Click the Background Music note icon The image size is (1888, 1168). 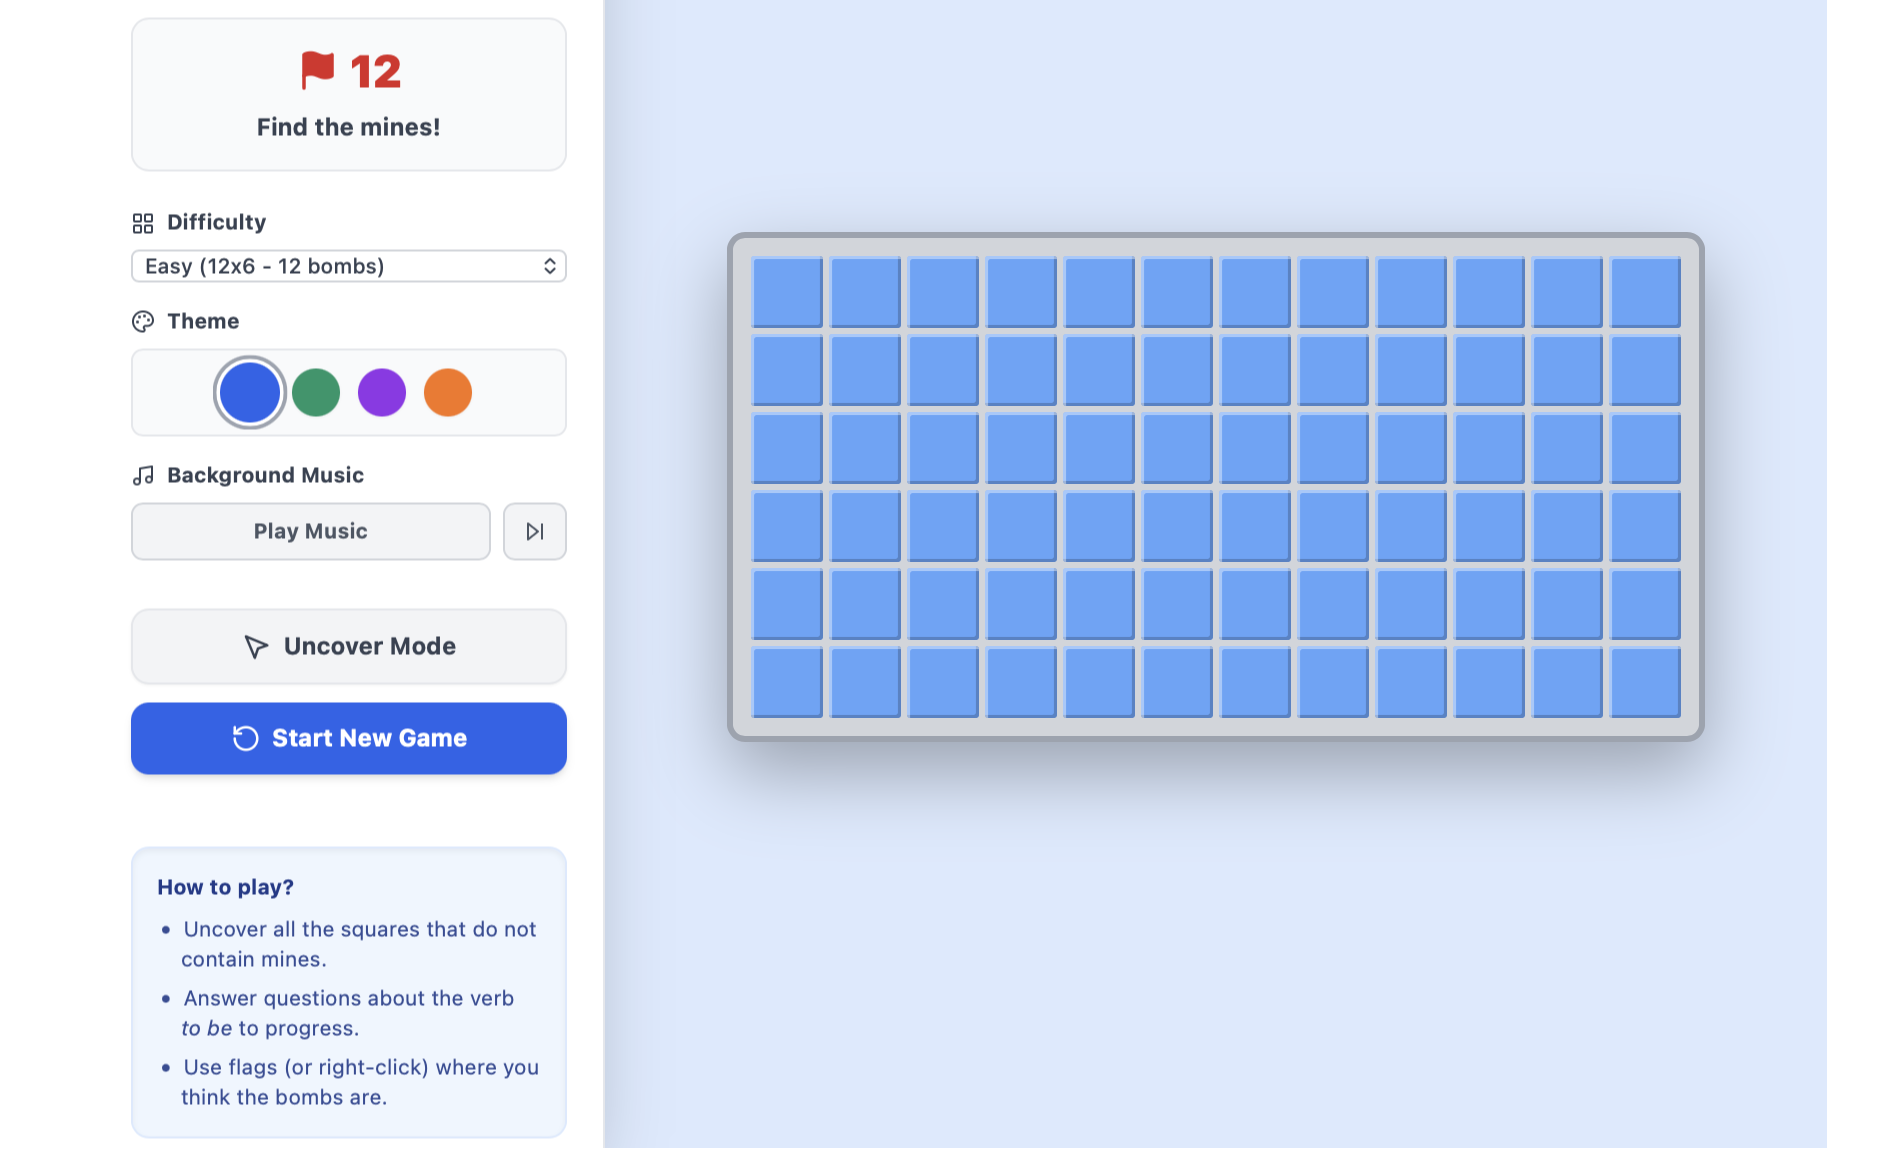pos(143,475)
